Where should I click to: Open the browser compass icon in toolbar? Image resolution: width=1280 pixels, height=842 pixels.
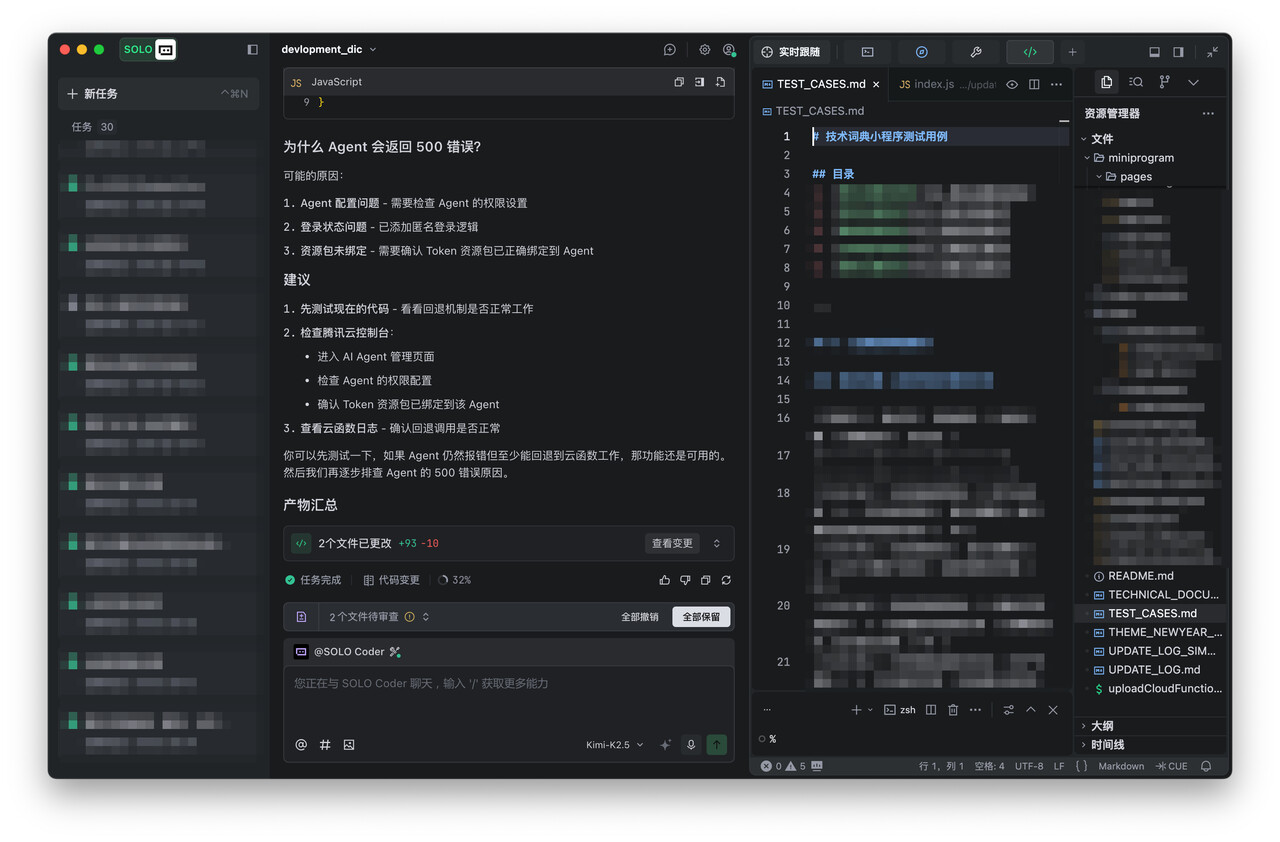click(x=922, y=52)
